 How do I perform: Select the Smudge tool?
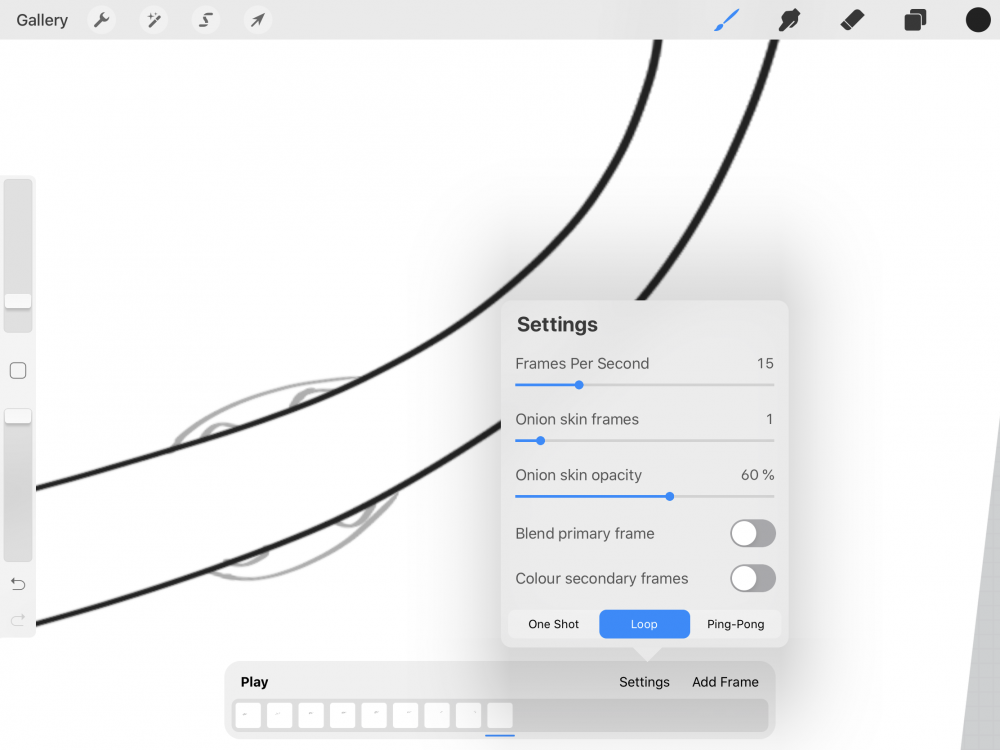(x=790, y=20)
